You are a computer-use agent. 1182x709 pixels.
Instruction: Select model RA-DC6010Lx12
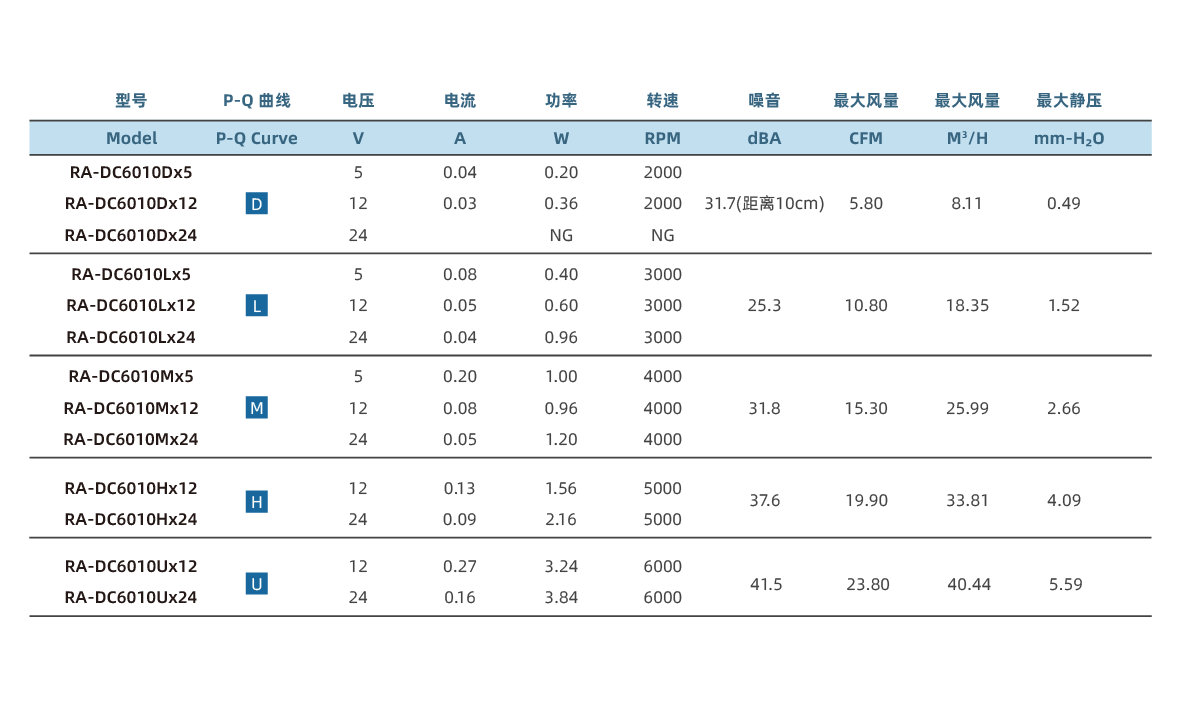(131, 306)
